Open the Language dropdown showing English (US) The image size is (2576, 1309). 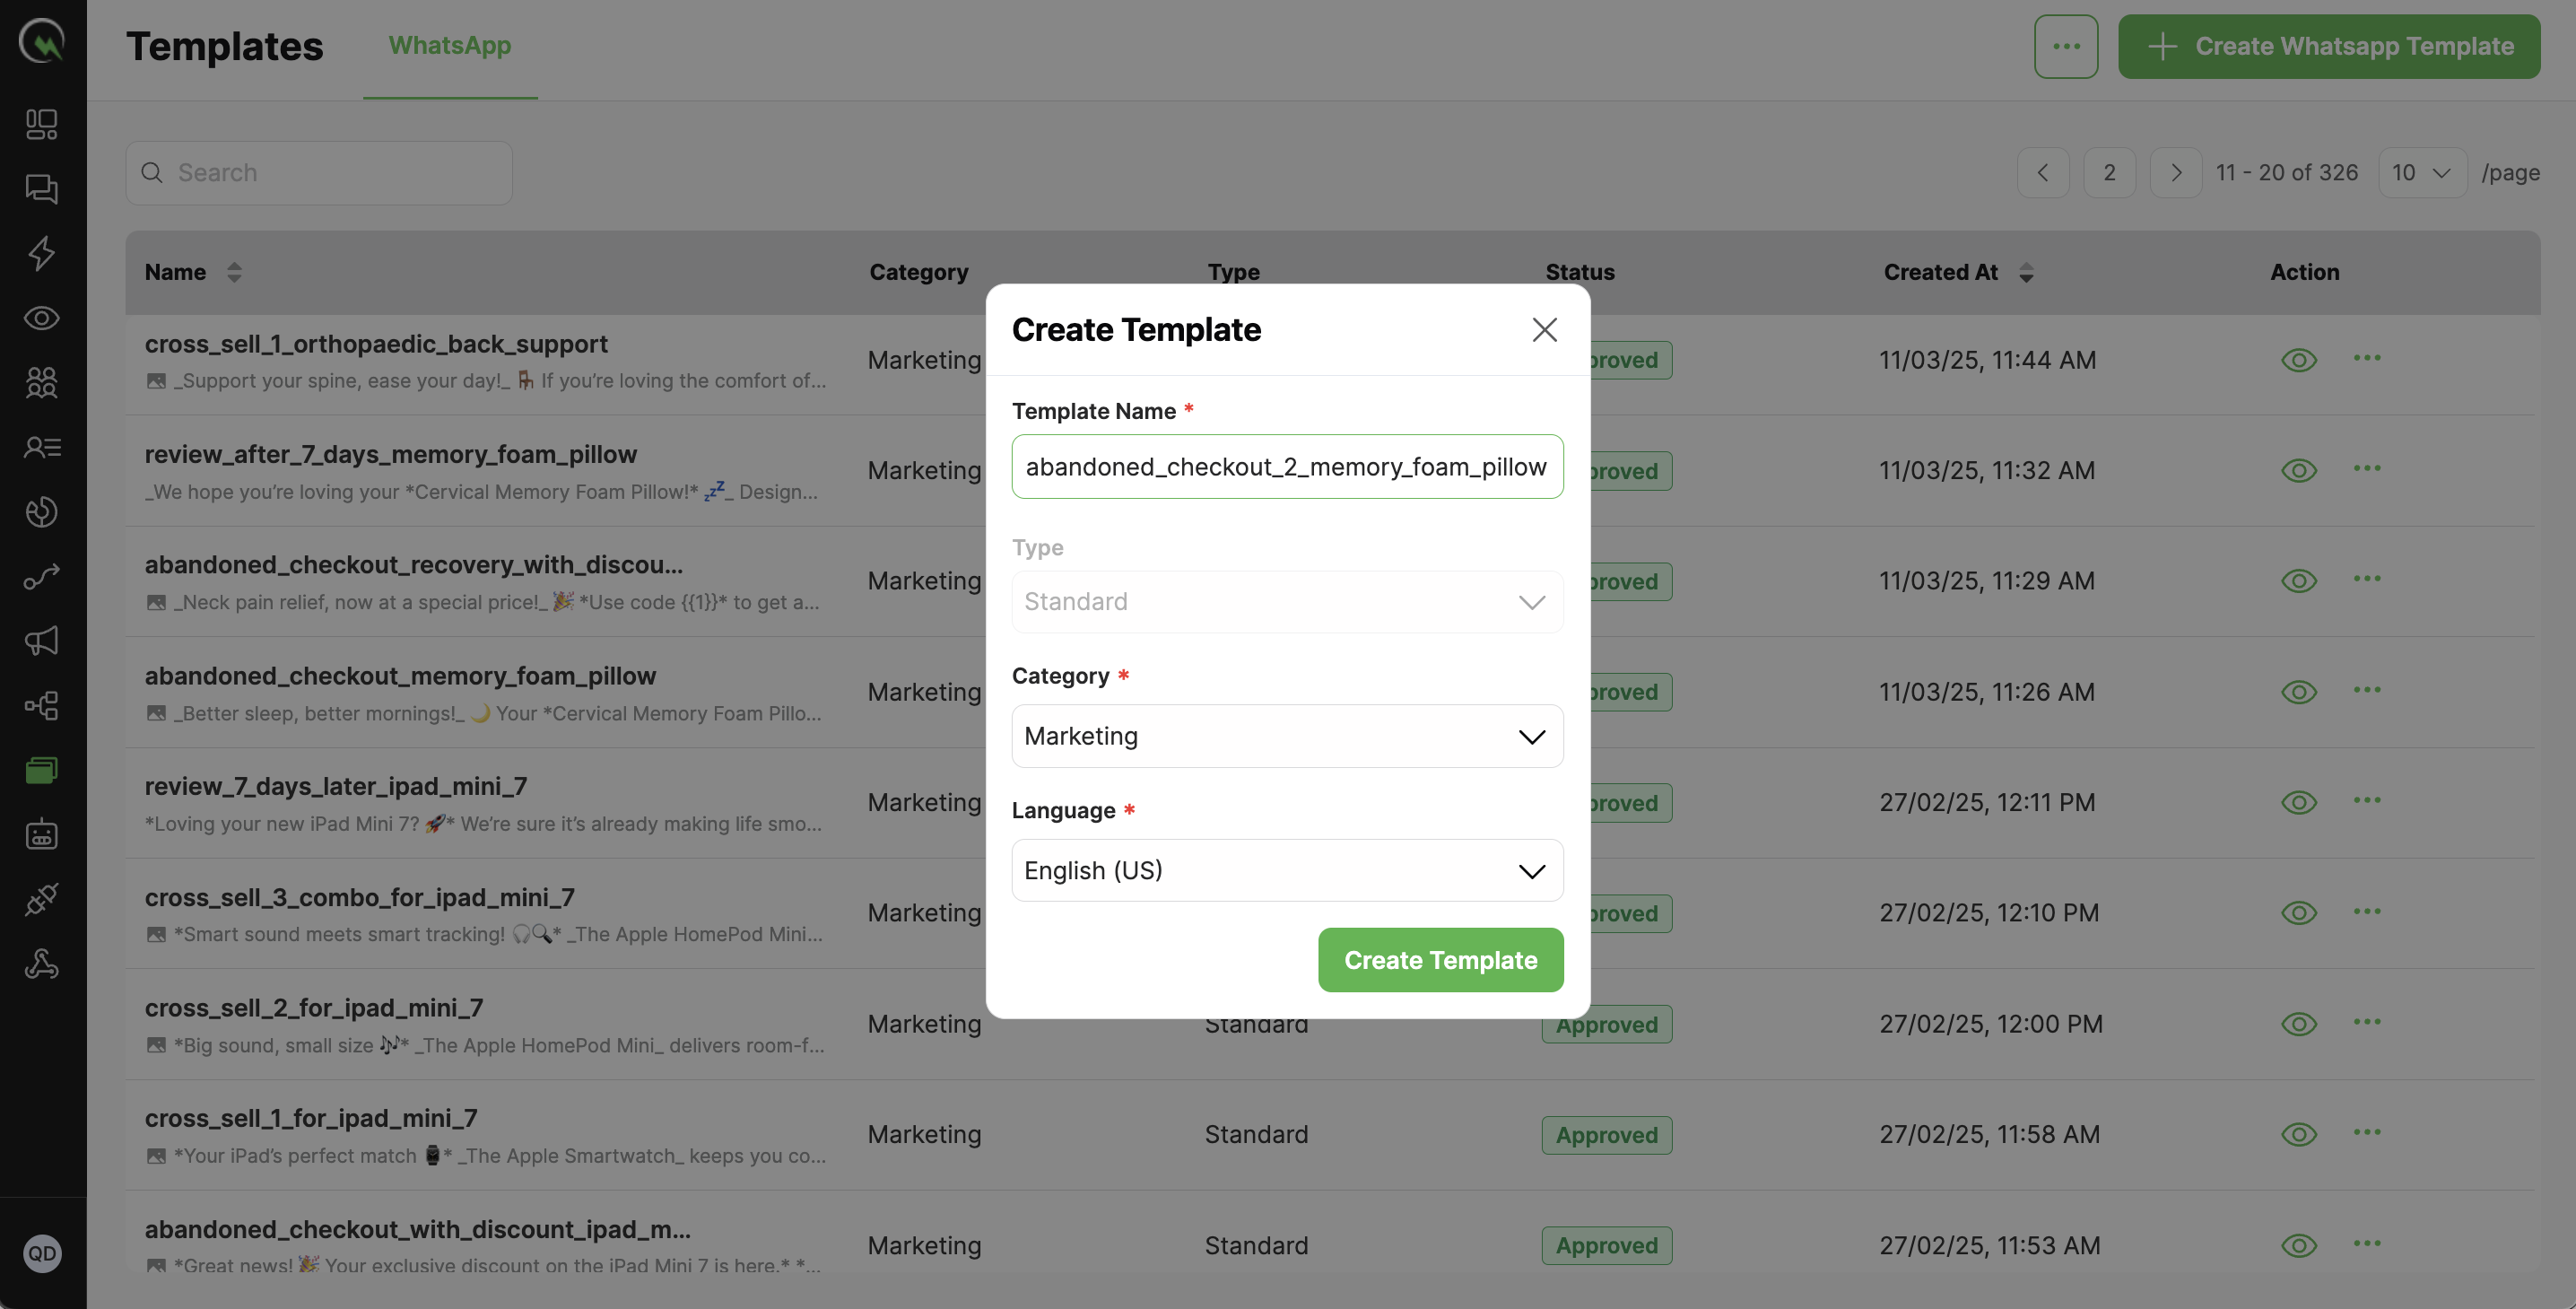point(1287,870)
